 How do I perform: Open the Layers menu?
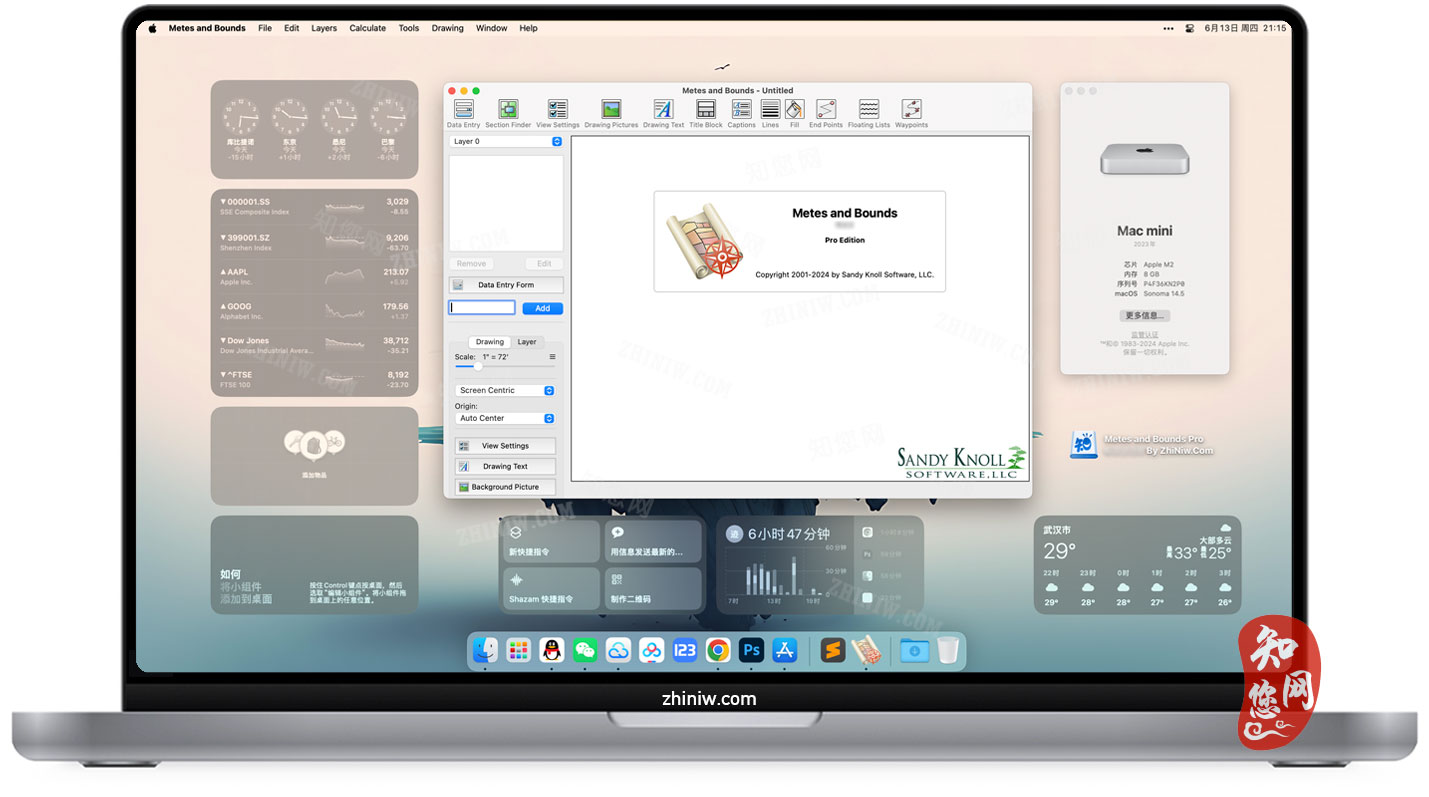point(324,28)
